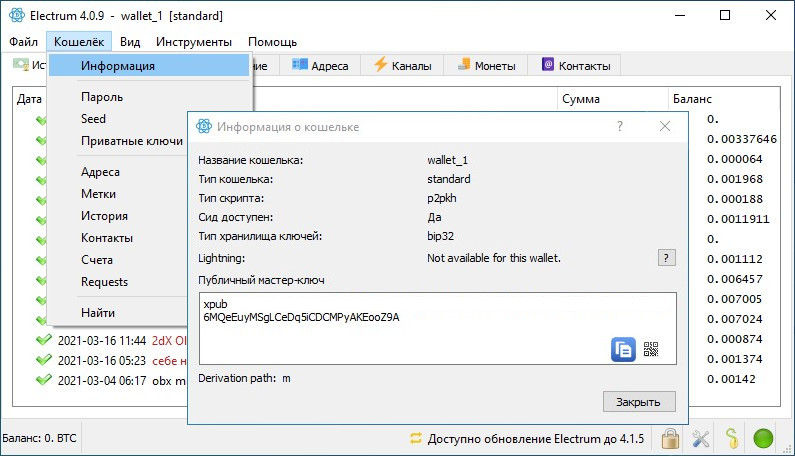Click the Адреса tab icon

coord(300,64)
